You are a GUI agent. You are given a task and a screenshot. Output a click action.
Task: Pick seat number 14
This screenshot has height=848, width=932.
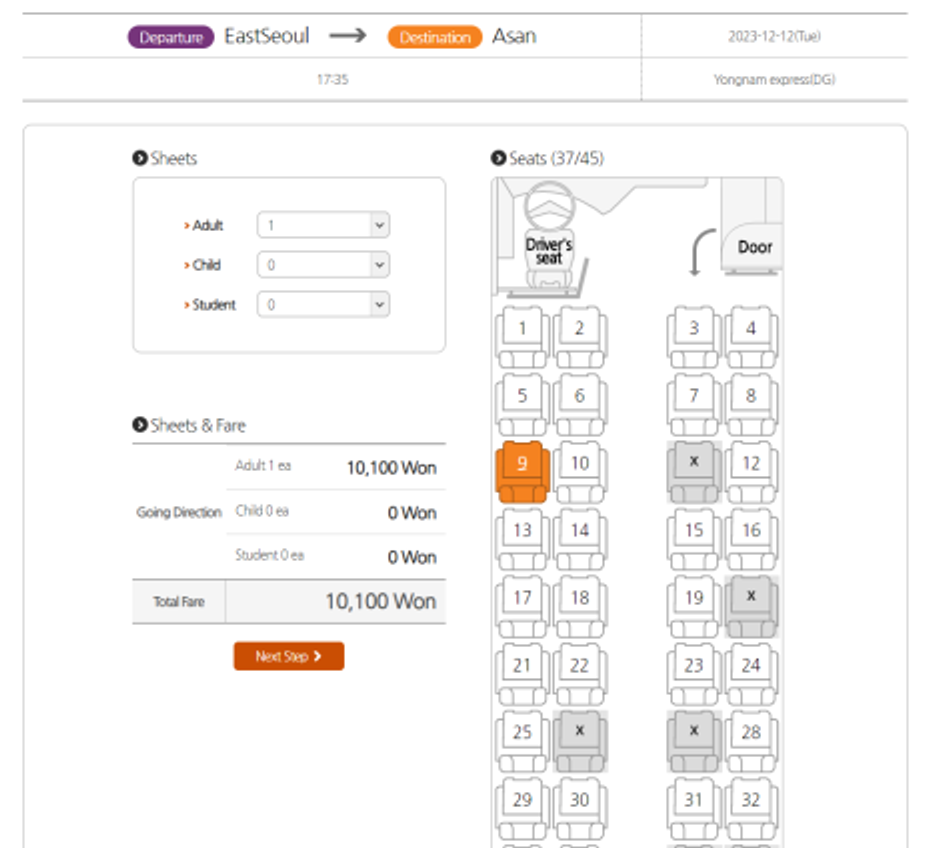click(580, 539)
